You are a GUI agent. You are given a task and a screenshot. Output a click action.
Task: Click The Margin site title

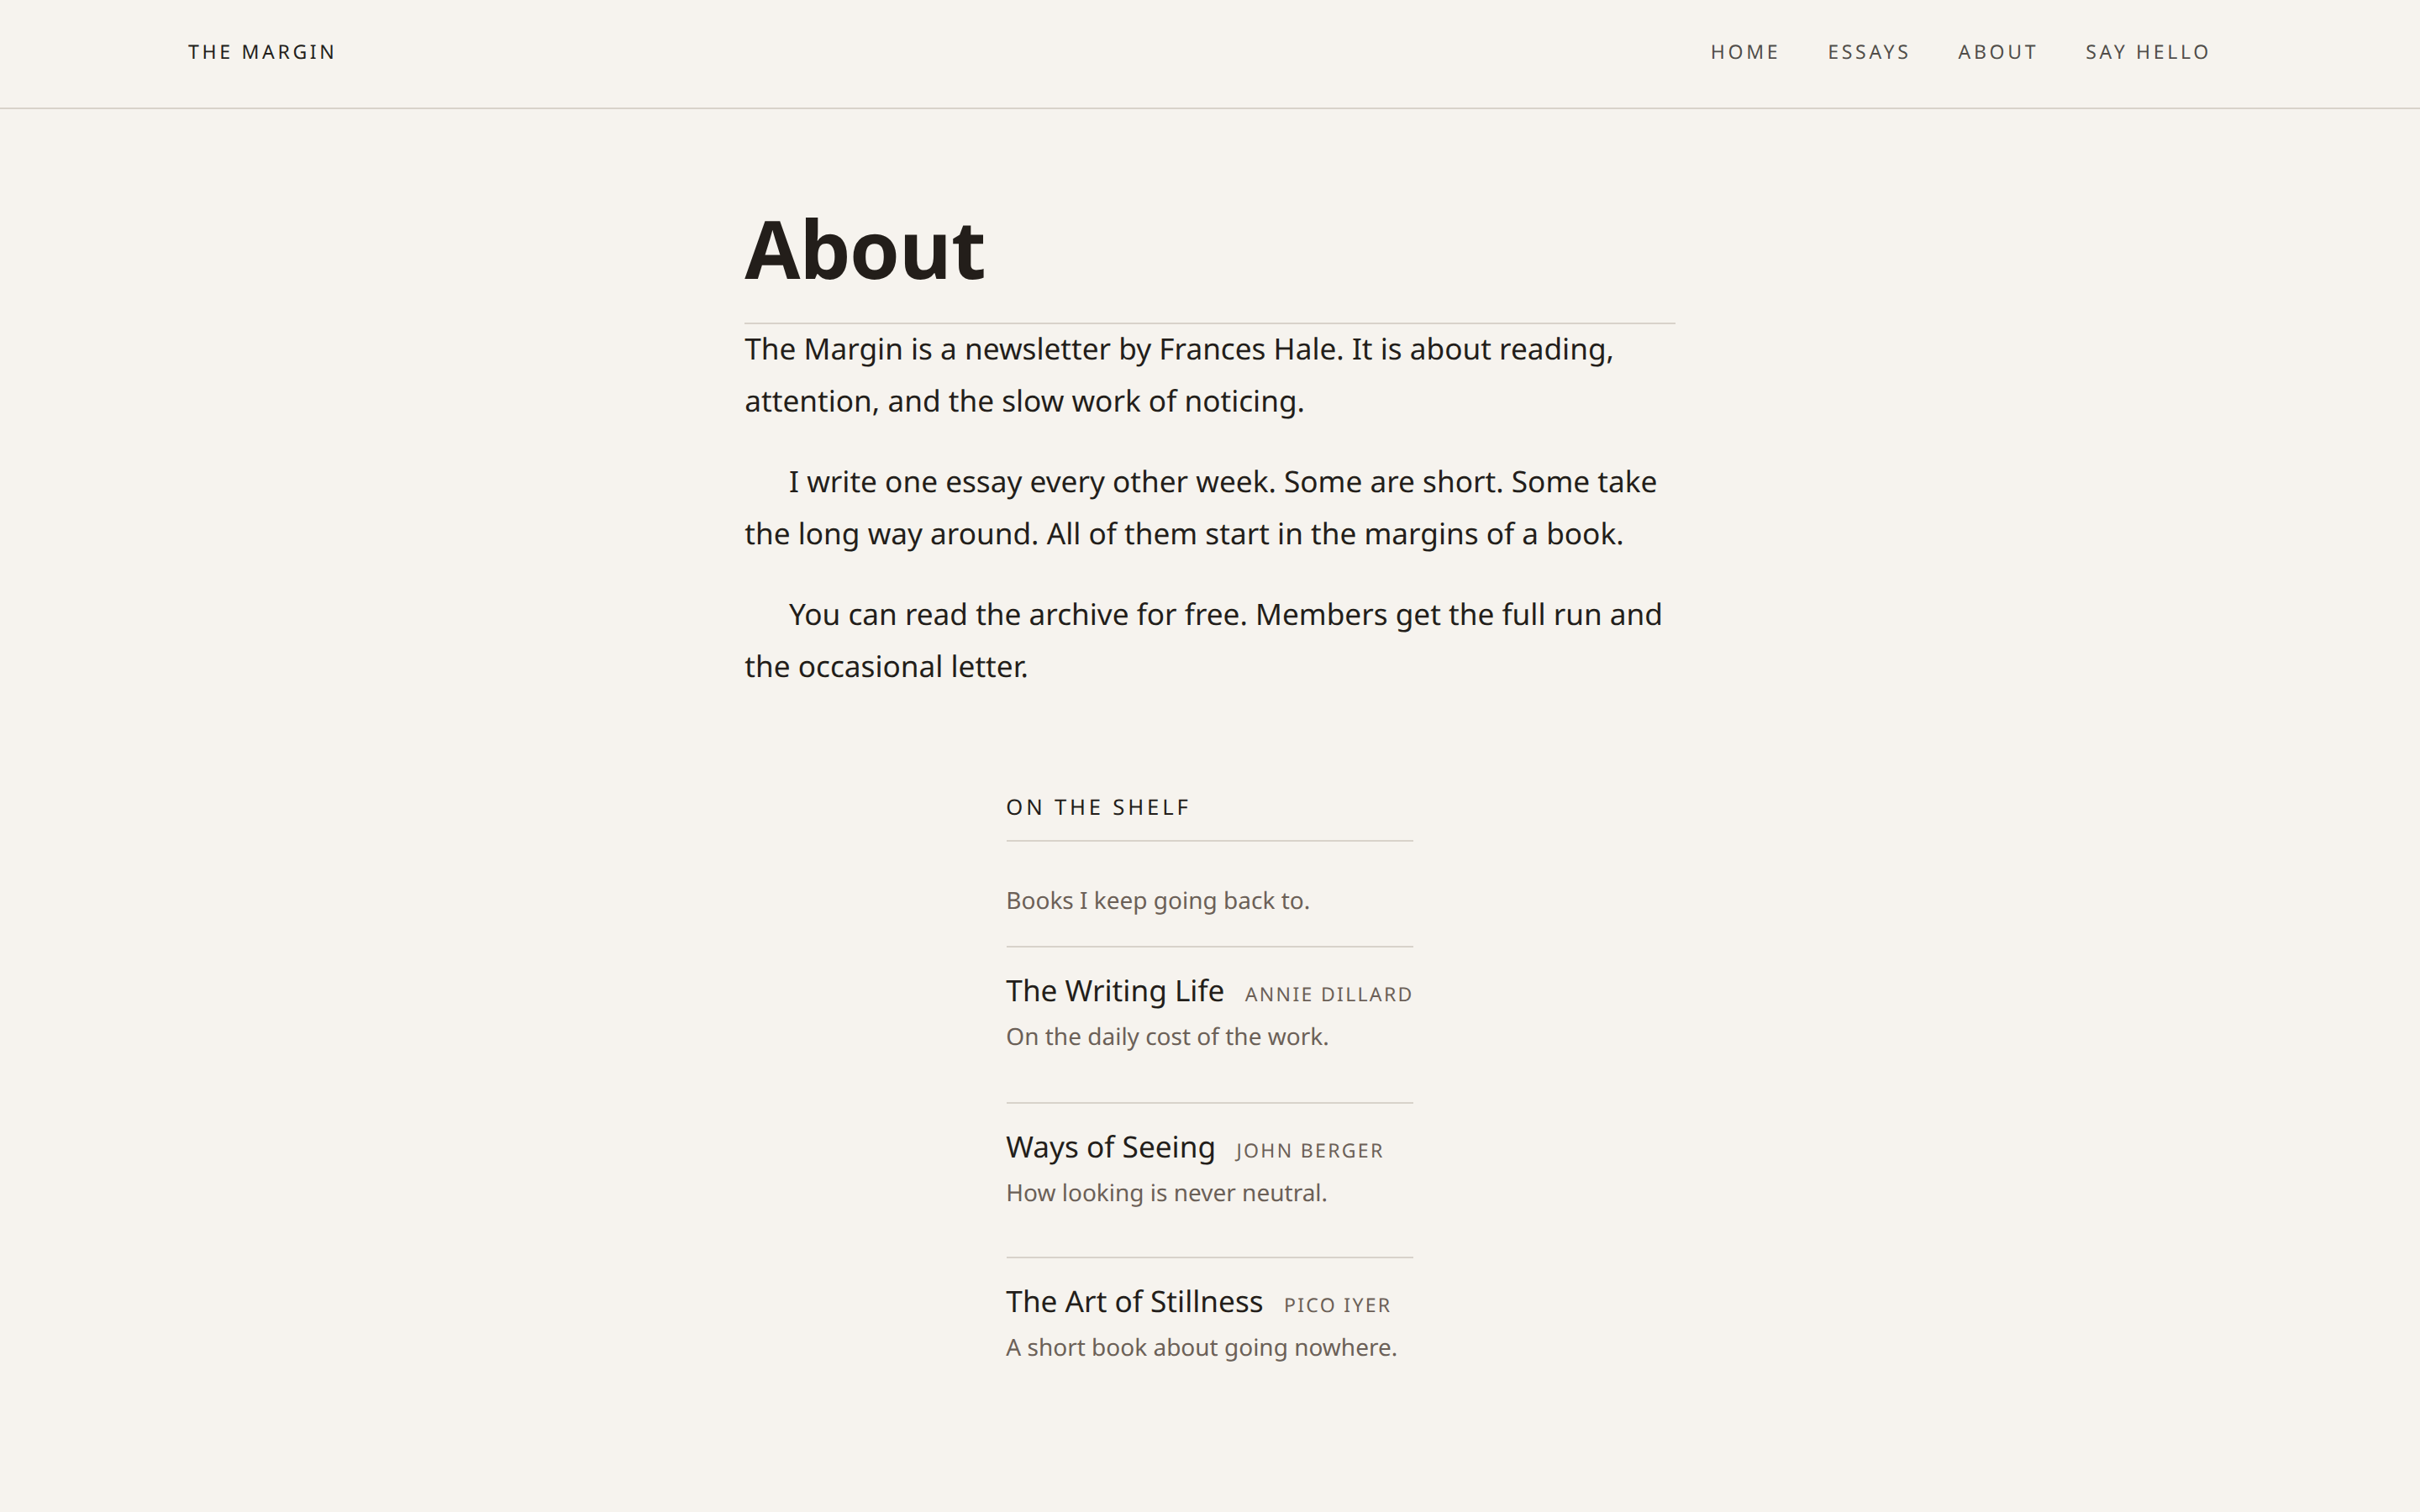(261, 52)
